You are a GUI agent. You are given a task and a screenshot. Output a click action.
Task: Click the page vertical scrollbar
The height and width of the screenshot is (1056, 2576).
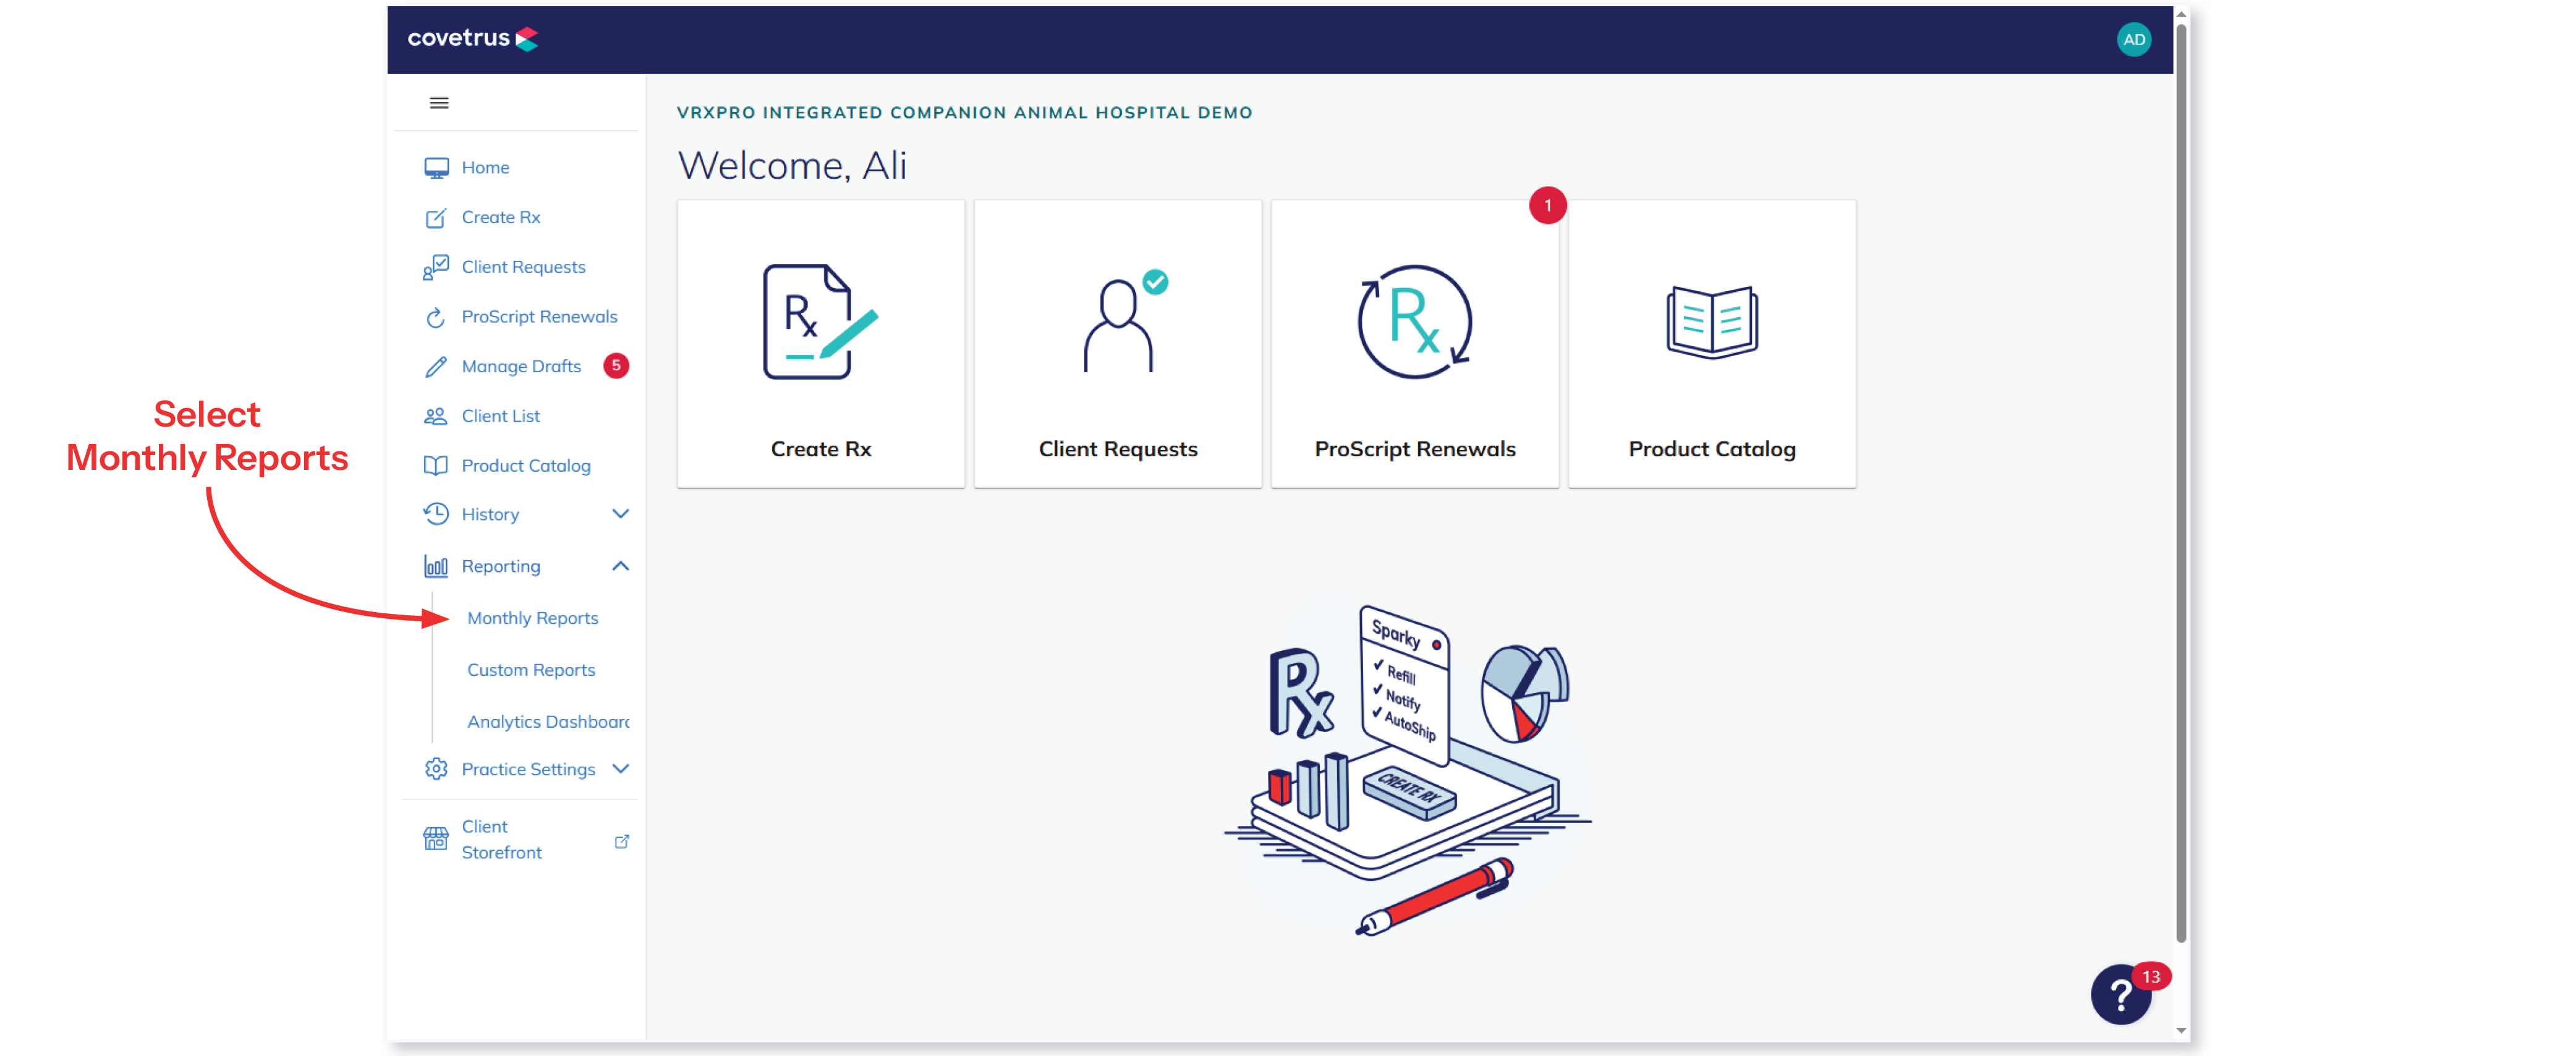pos(2181,480)
